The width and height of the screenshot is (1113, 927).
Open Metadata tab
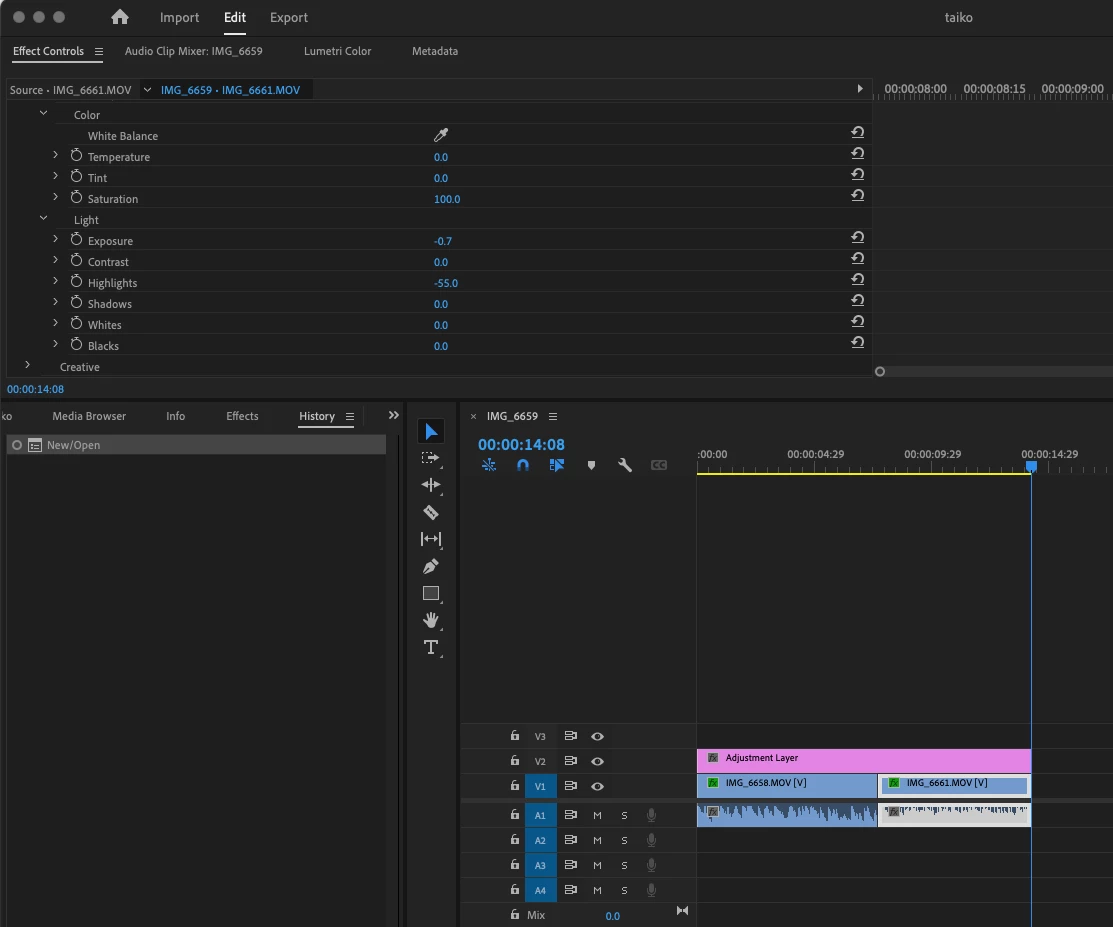tap(434, 51)
